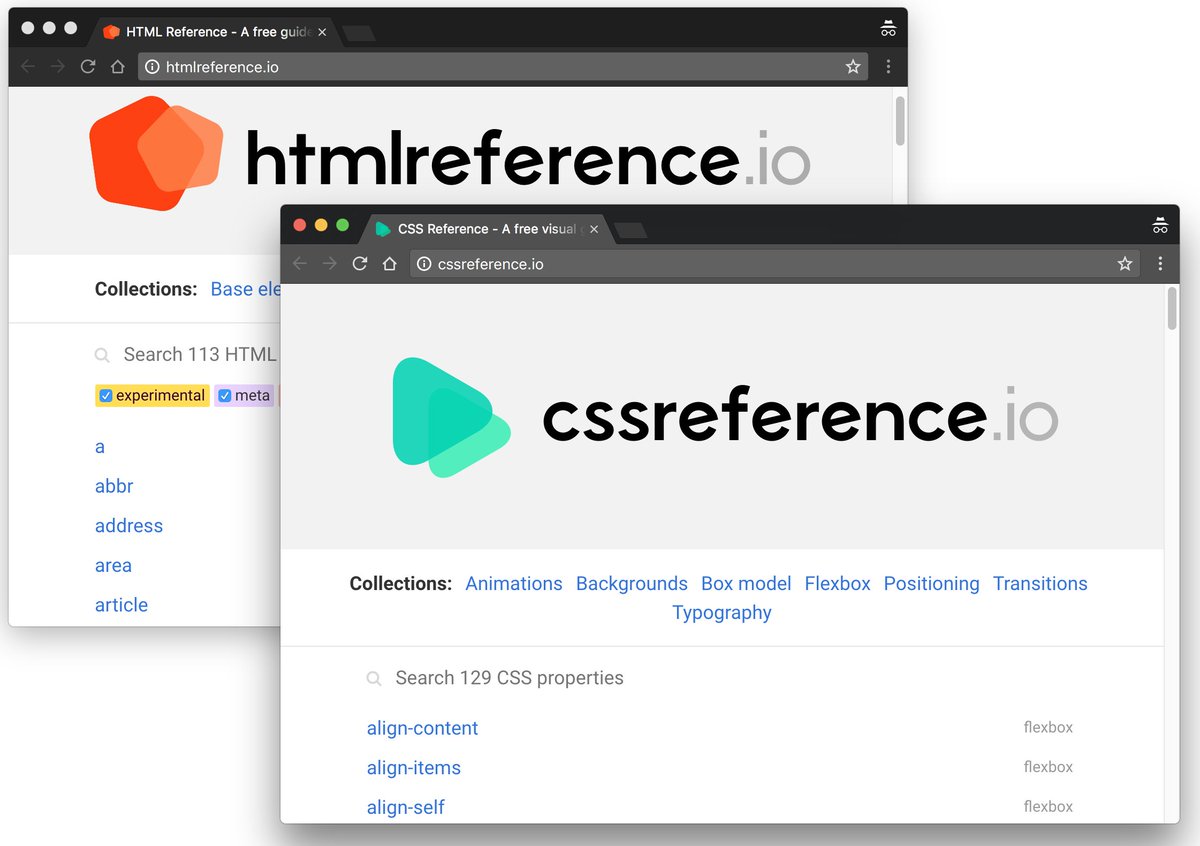
Task: Click the cssreference.io teal logo
Action: pos(451,417)
